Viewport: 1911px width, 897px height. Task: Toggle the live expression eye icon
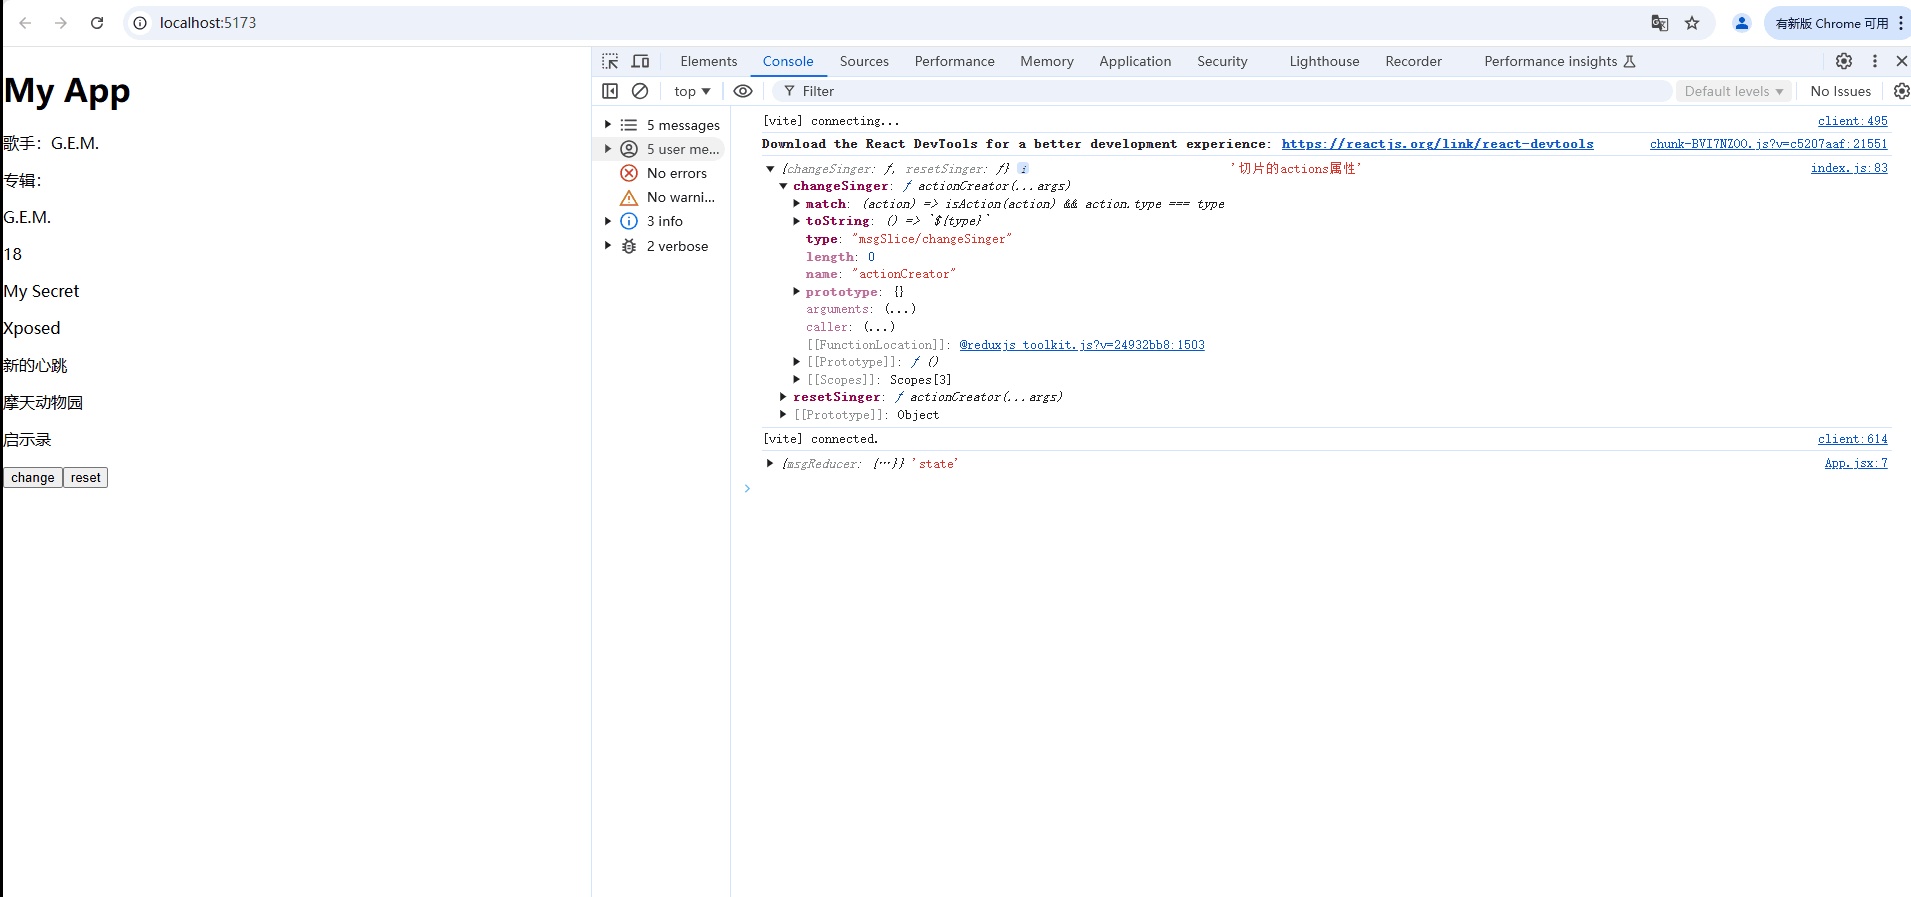[743, 91]
